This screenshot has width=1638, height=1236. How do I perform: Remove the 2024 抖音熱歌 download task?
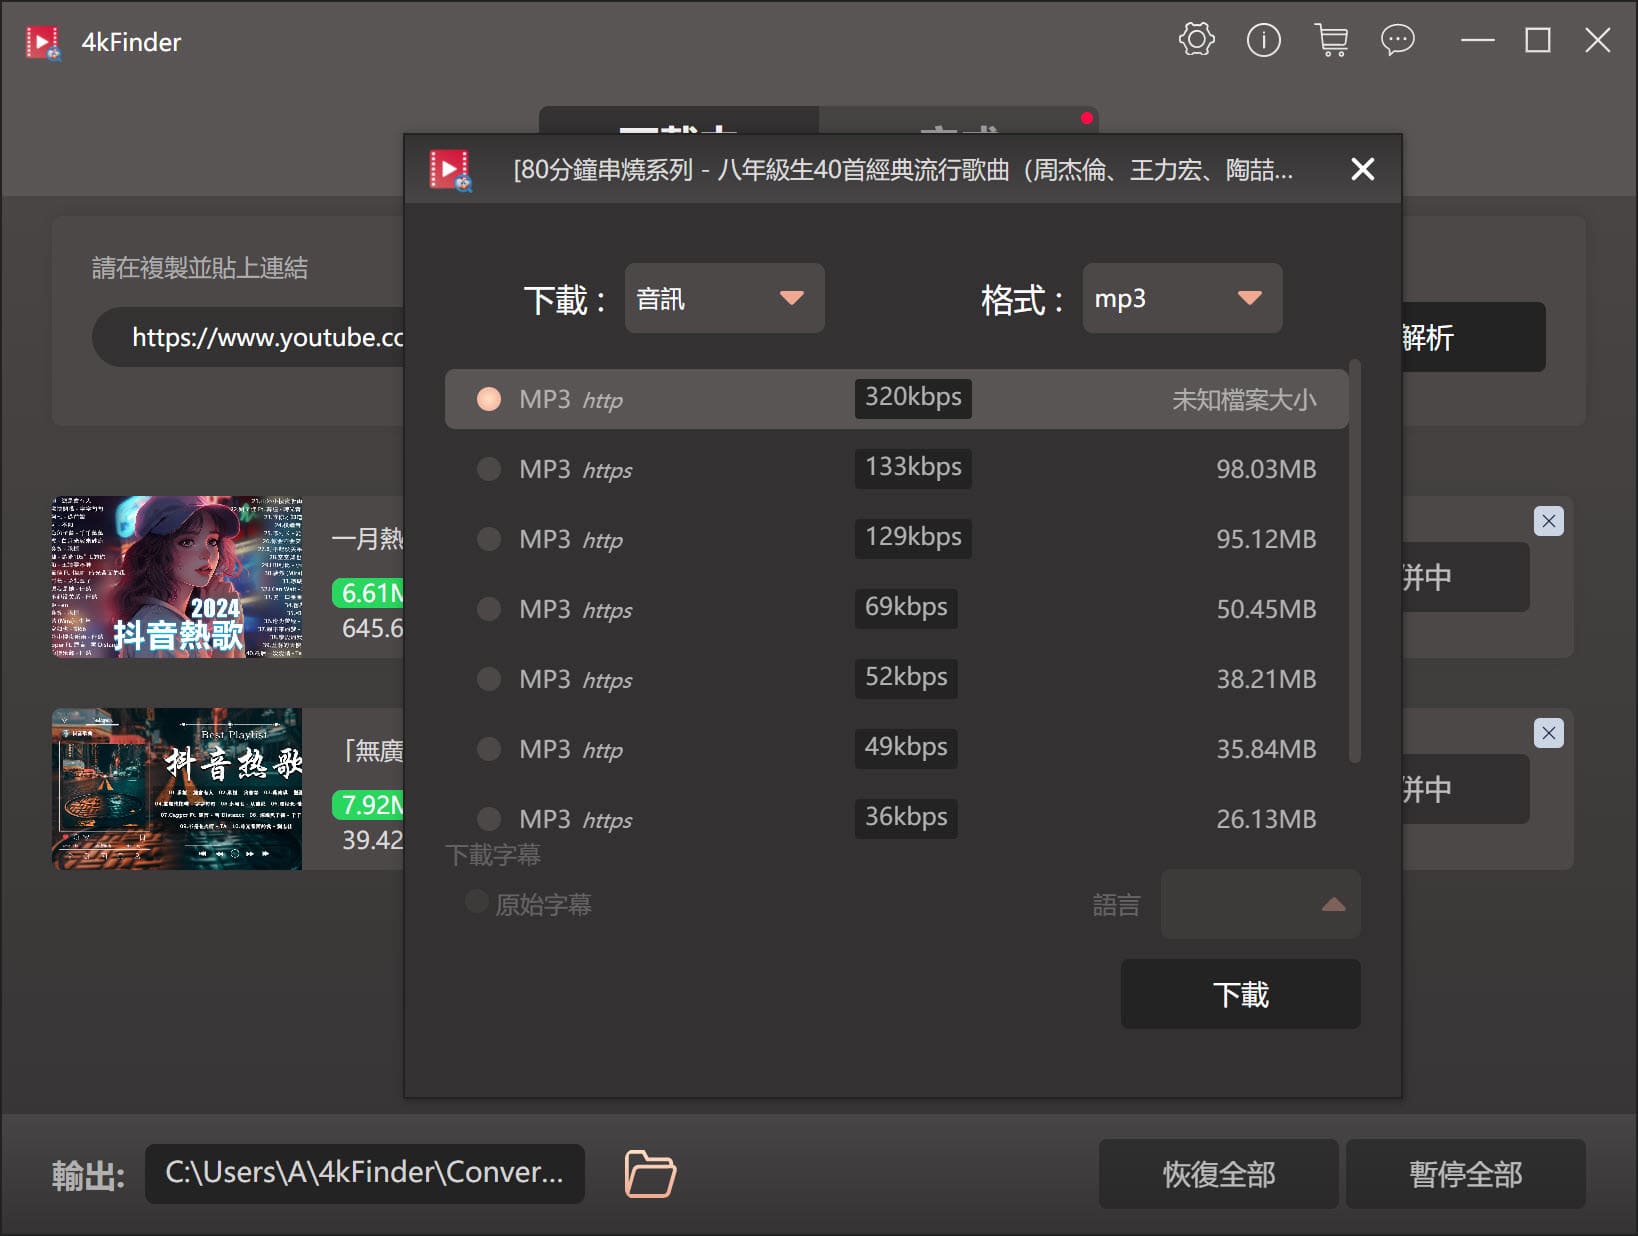pos(1548,521)
